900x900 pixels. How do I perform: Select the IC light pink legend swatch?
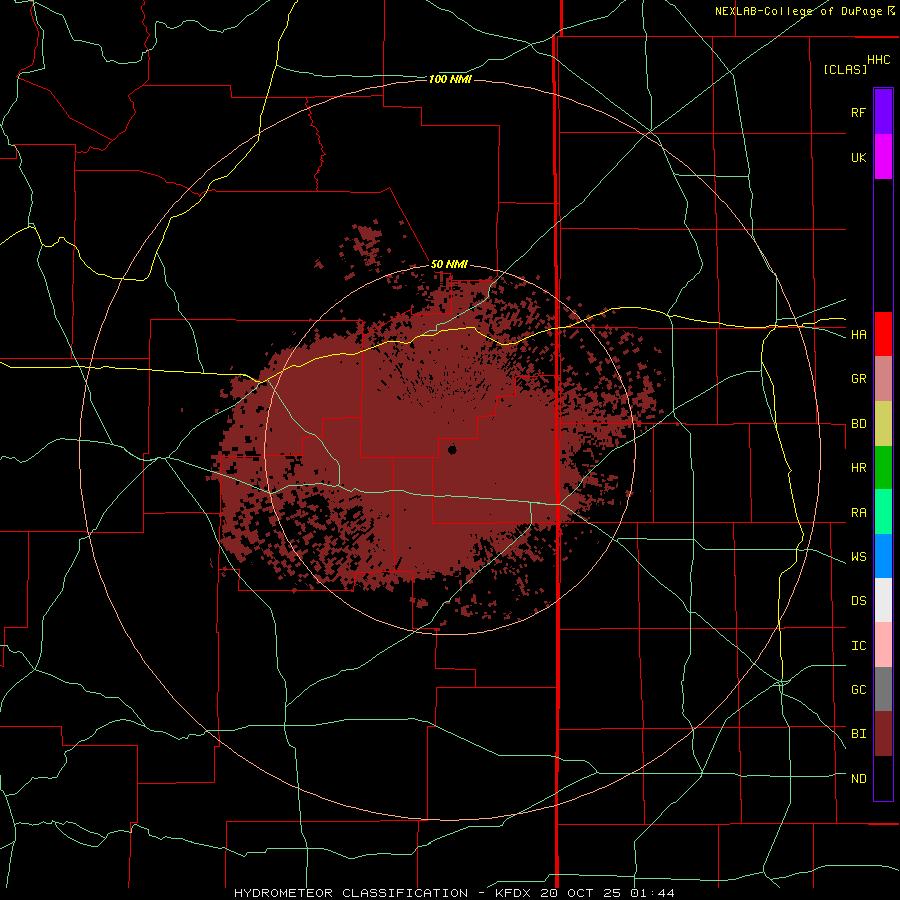pos(883,645)
